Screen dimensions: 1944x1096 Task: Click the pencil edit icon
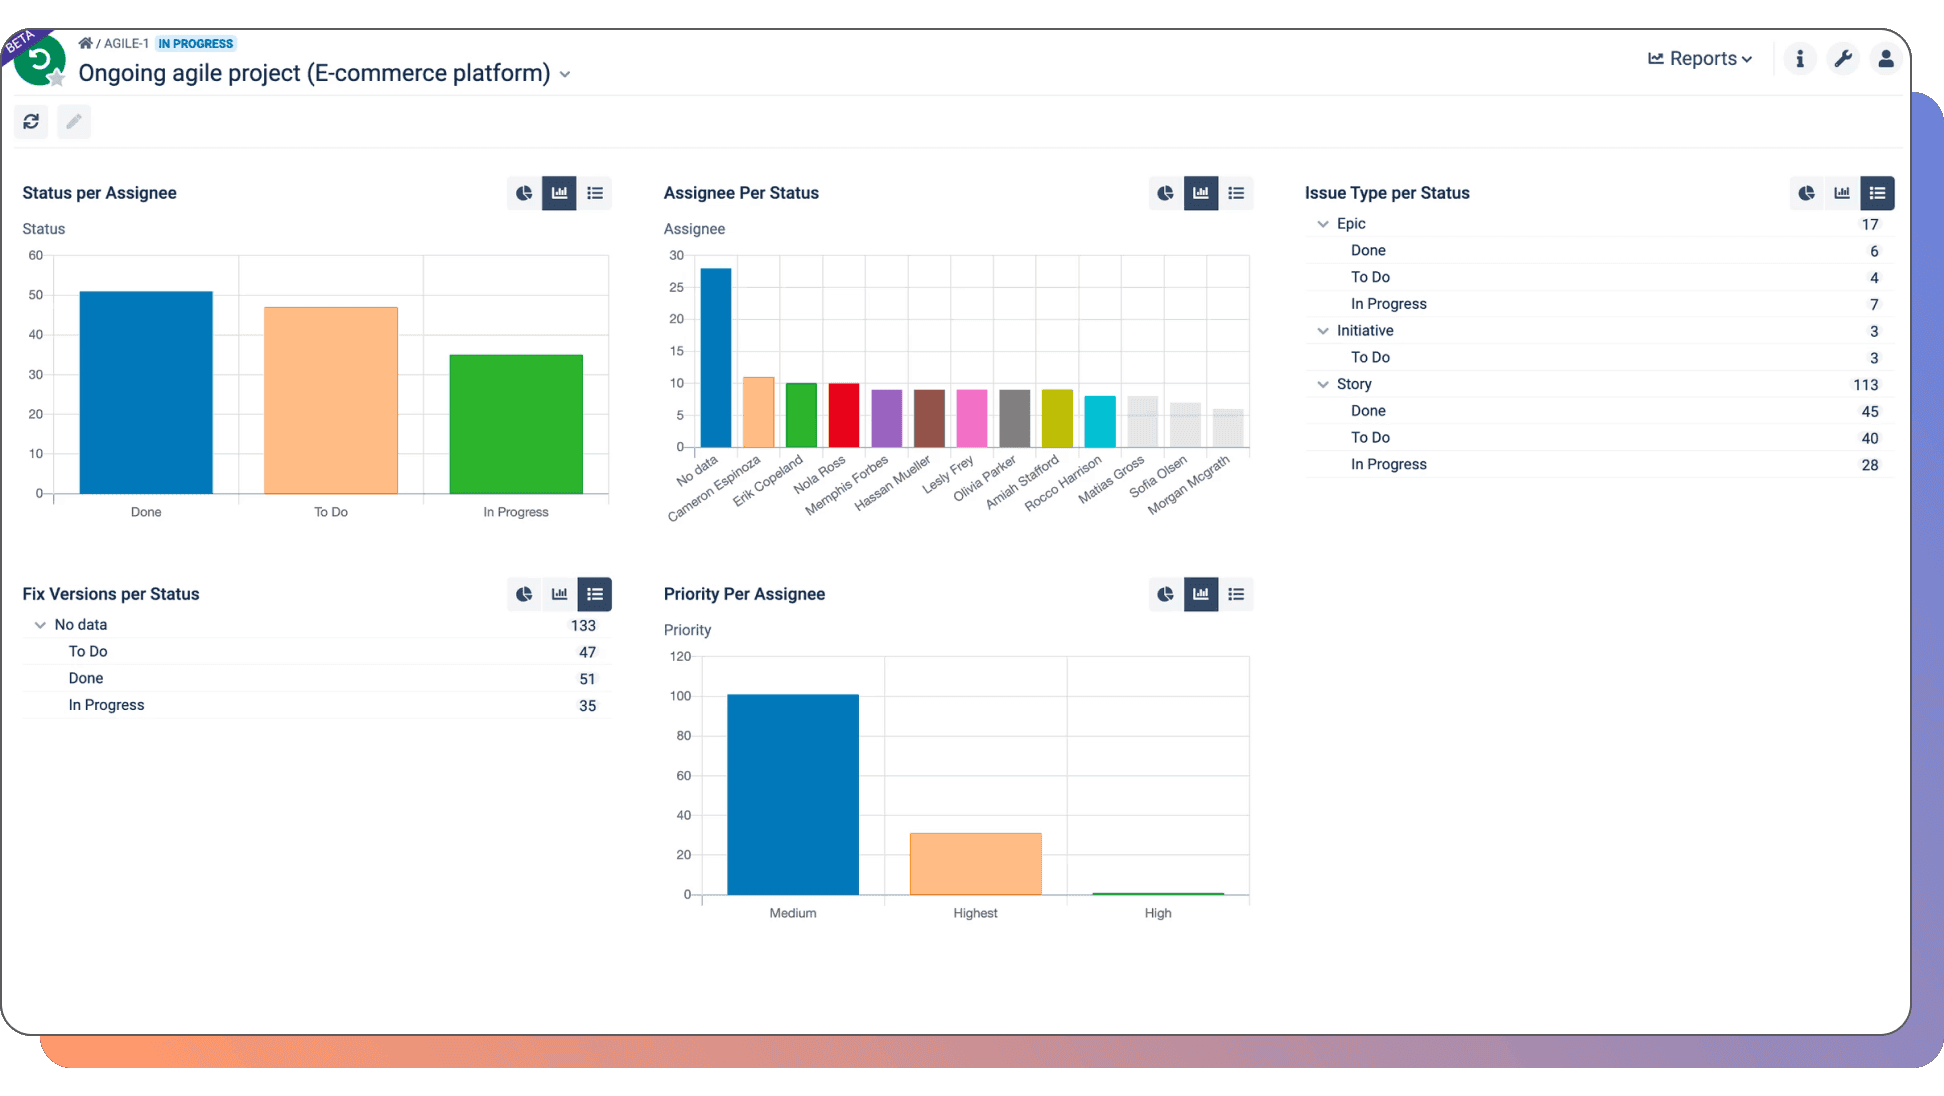[x=74, y=121]
